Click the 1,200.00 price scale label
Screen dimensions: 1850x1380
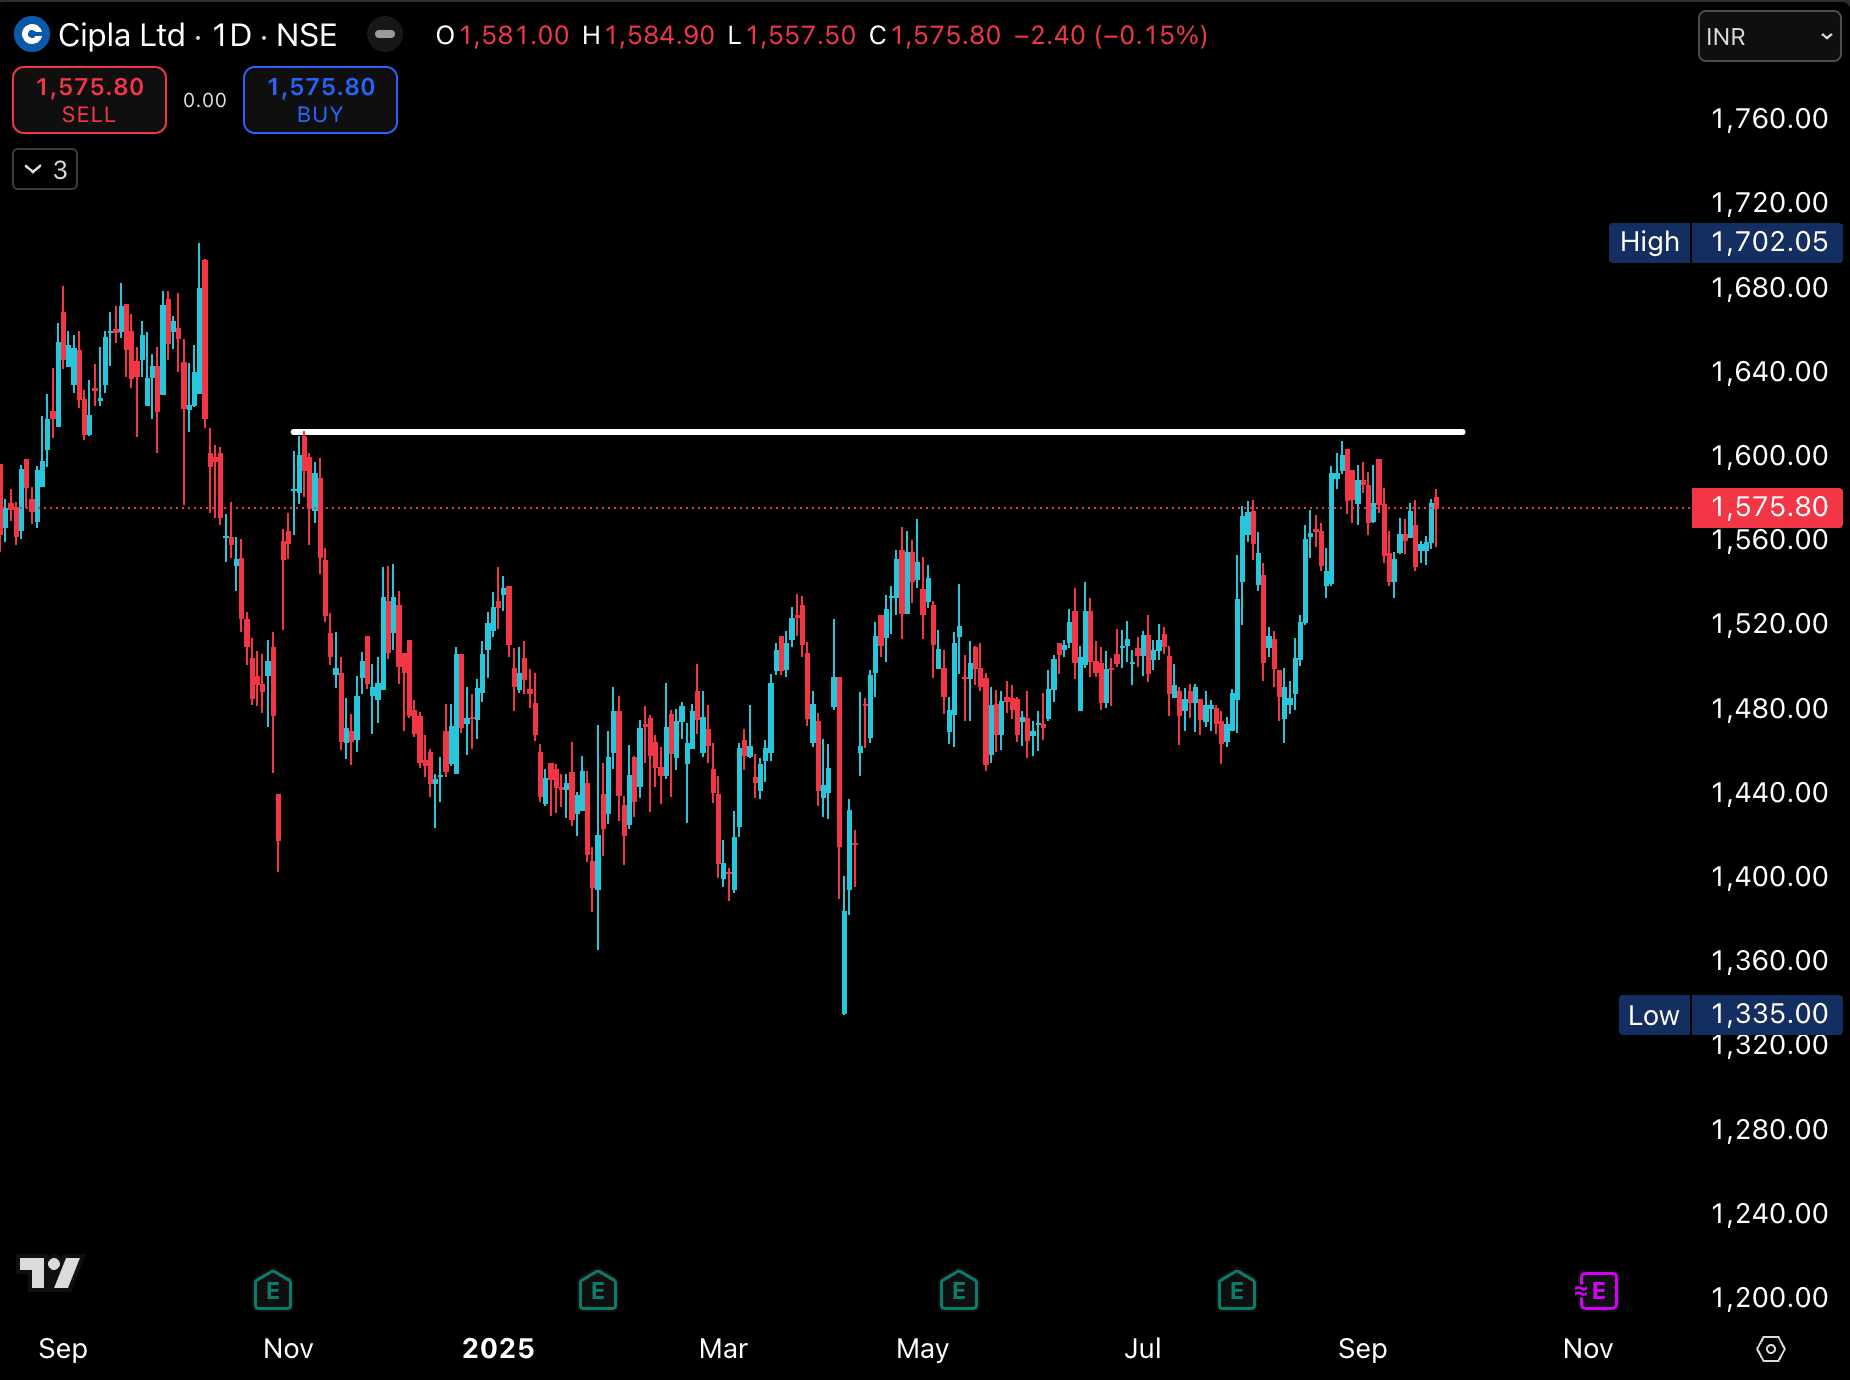coord(1769,1297)
